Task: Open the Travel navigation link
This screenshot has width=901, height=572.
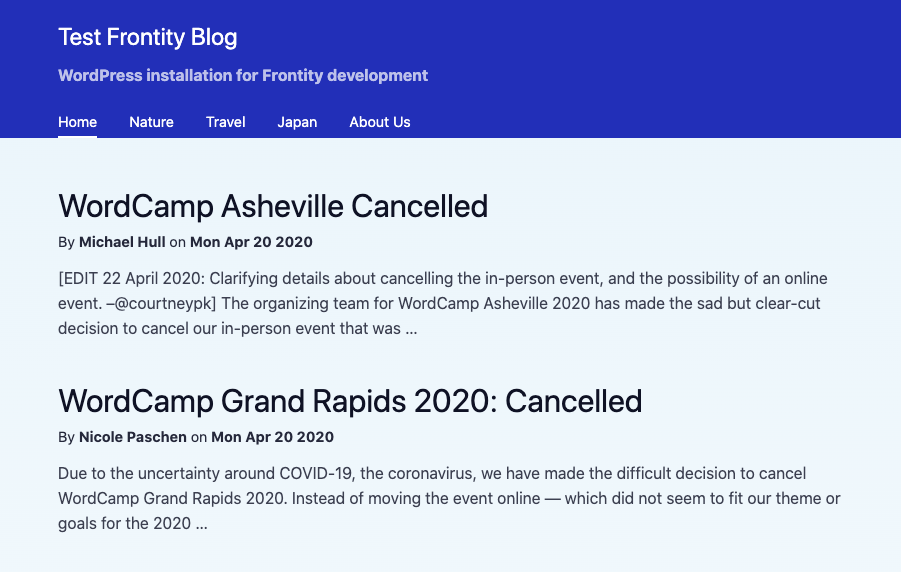Action: (x=225, y=122)
